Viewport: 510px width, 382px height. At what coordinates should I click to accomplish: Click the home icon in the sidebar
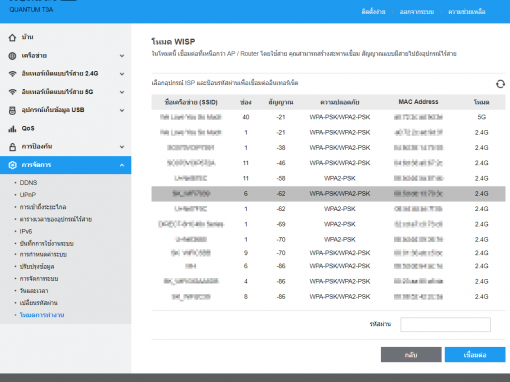point(12,37)
